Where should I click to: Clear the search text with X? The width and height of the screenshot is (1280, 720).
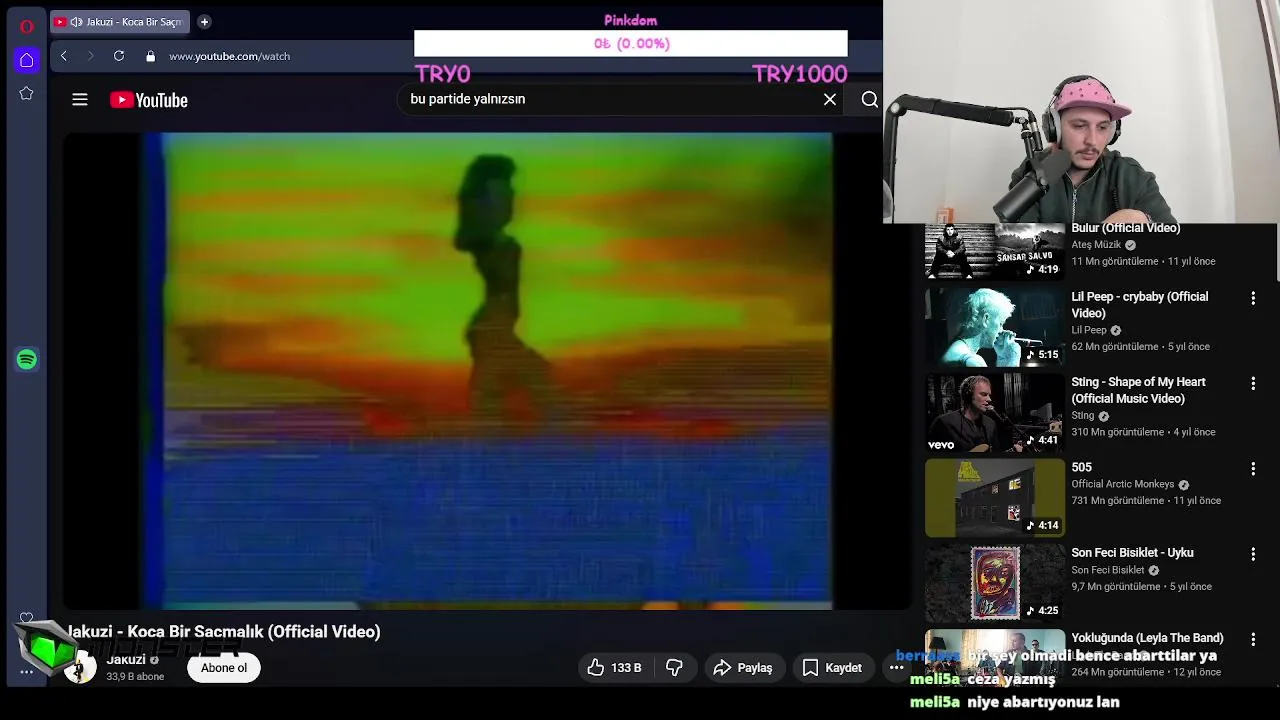coord(830,99)
